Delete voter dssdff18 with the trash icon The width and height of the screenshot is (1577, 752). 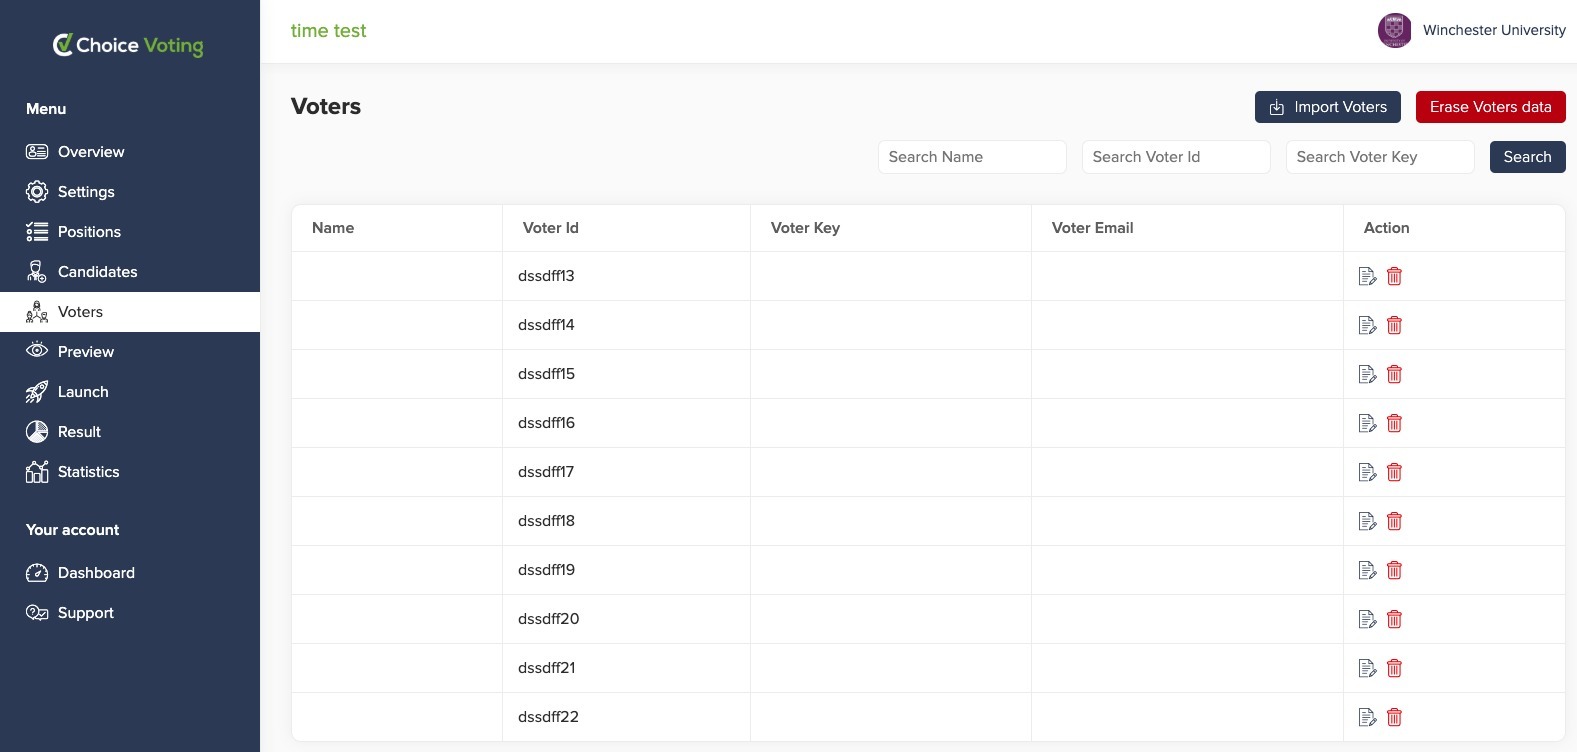pos(1394,521)
